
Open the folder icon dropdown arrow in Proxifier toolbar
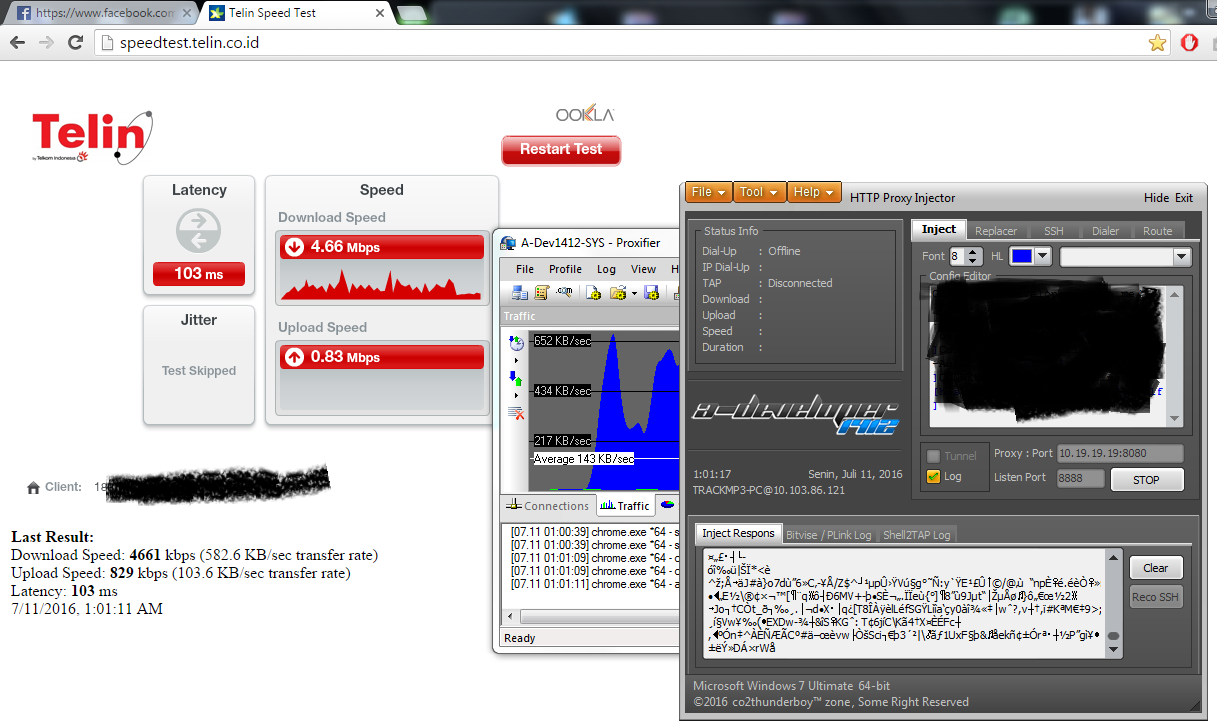click(634, 294)
